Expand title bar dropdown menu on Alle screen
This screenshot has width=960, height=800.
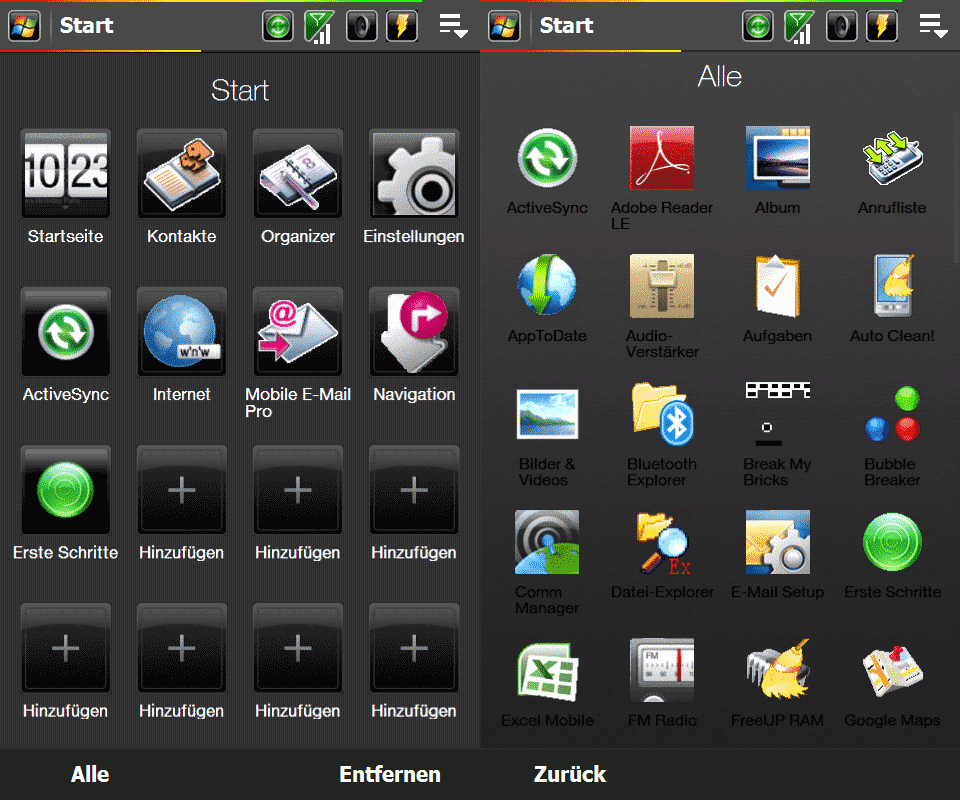coord(934,26)
